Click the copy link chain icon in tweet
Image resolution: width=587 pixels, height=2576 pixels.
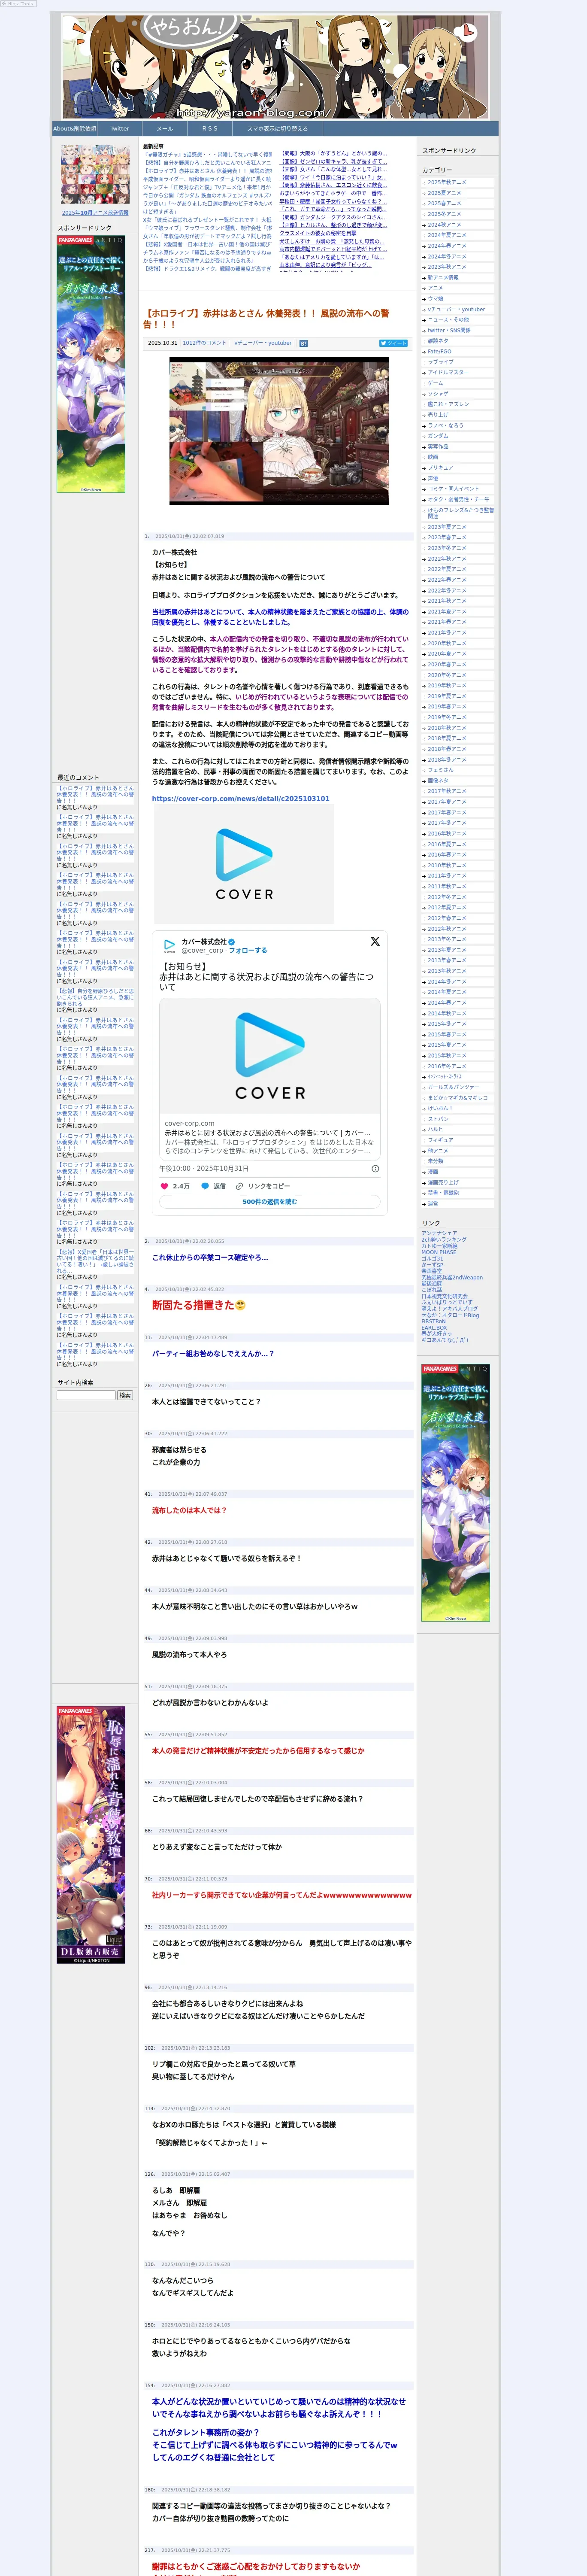pyautogui.click(x=239, y=1186)
